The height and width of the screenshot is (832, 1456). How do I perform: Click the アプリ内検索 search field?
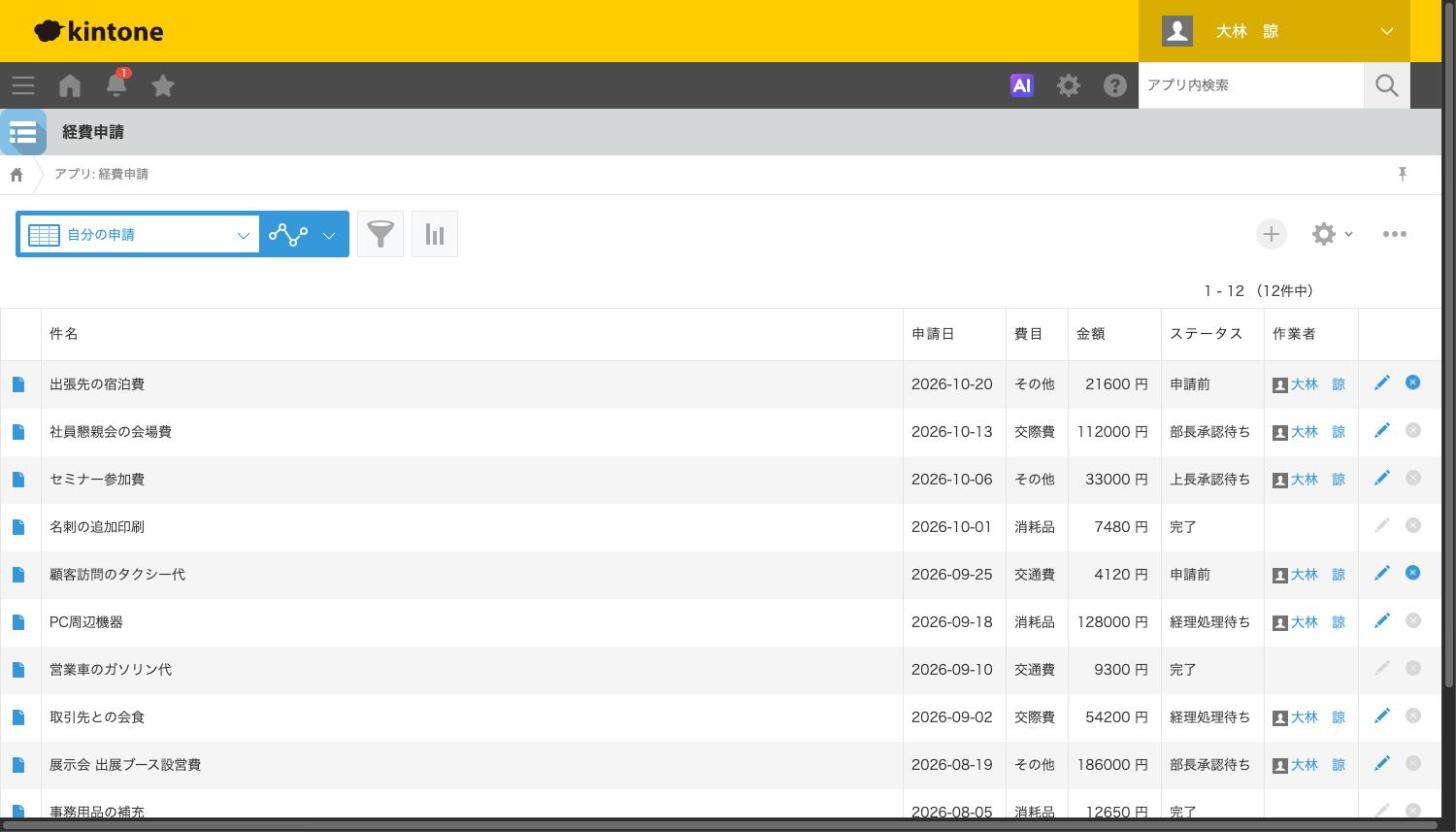(1250, 86)
